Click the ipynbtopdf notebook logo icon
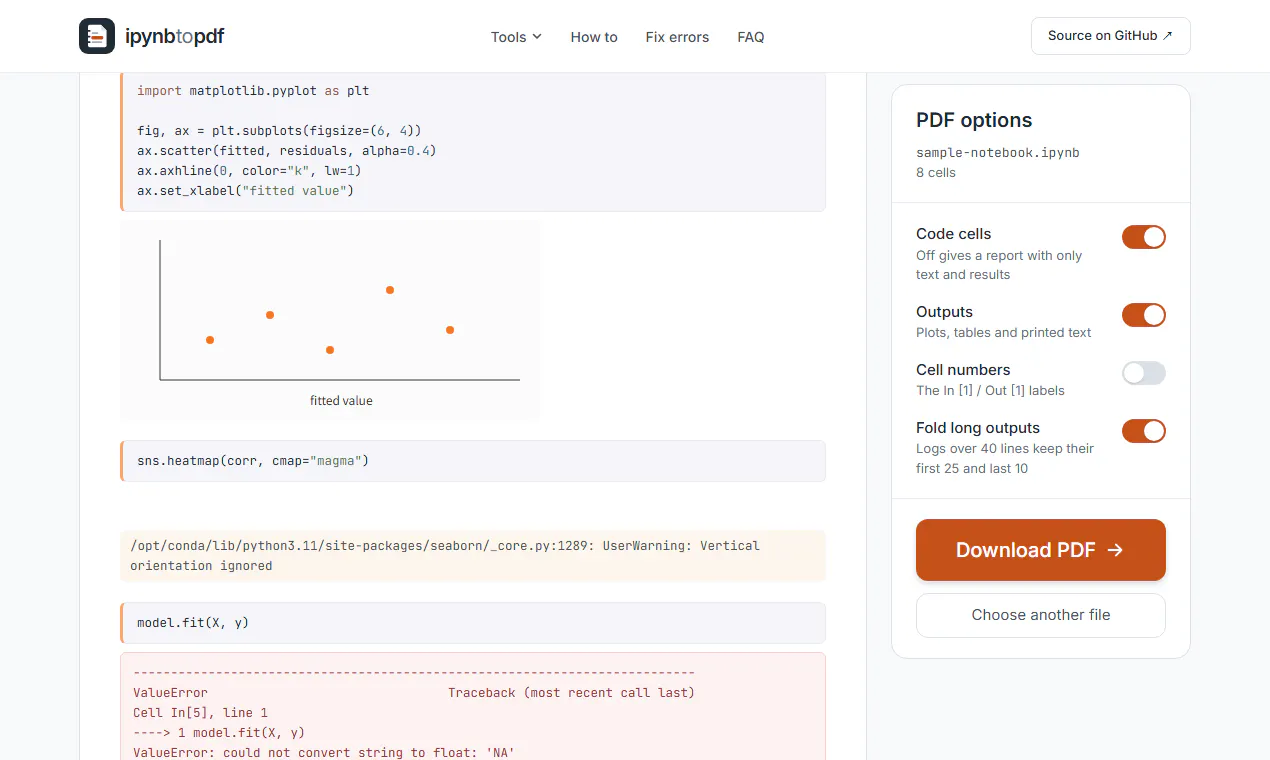The image size is (1270, 760). click(x=97, y=36)
